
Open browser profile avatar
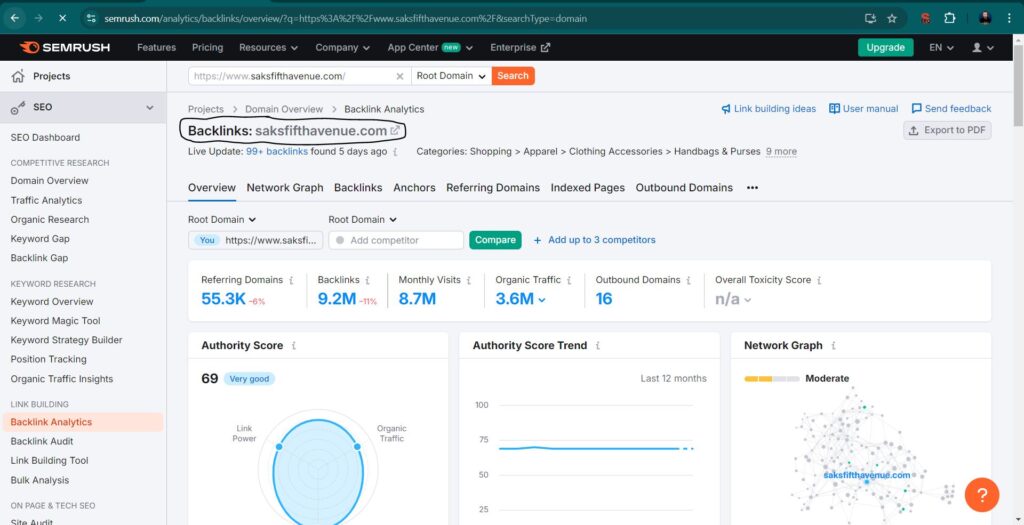tap(985, 18)
